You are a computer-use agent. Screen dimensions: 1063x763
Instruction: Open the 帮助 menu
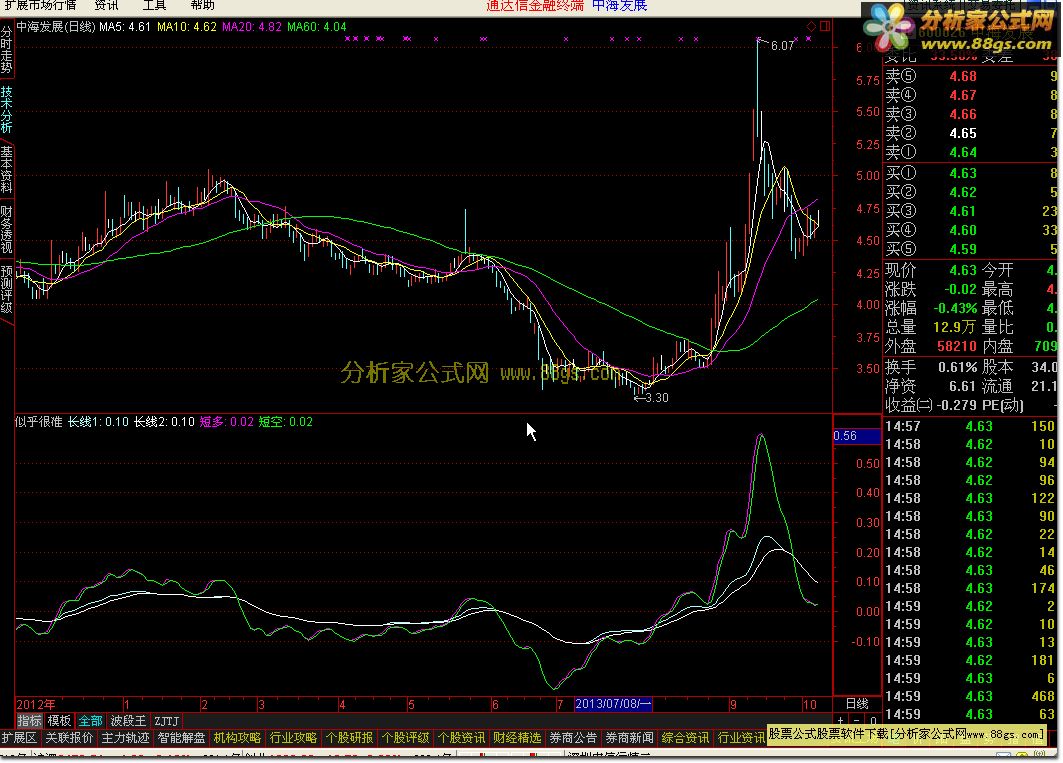203,6
